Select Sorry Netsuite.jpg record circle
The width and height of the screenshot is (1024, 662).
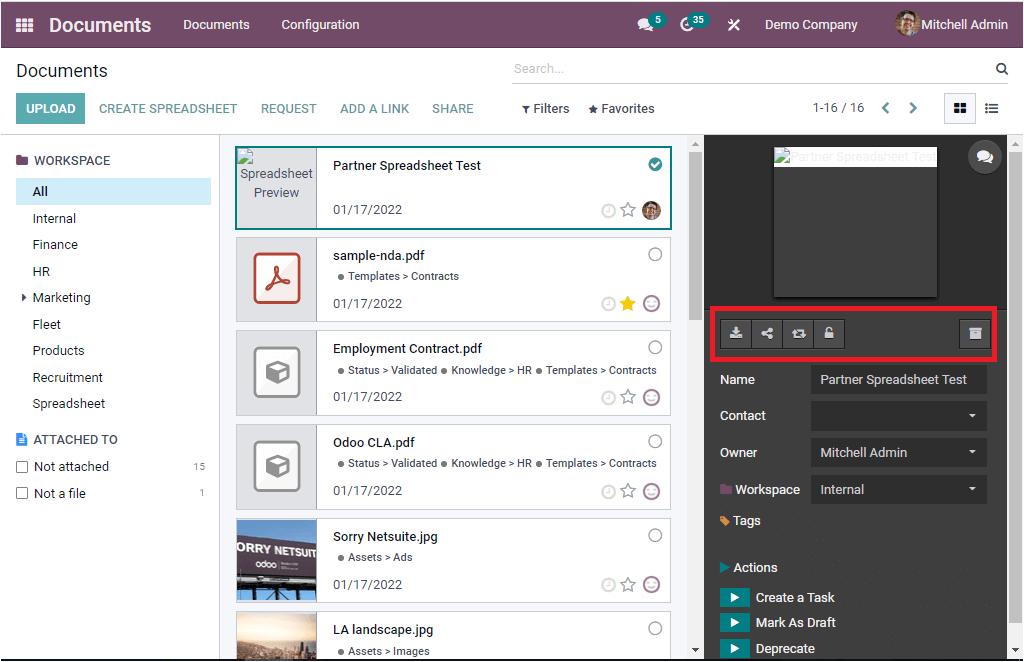click(x=655, y=535)
